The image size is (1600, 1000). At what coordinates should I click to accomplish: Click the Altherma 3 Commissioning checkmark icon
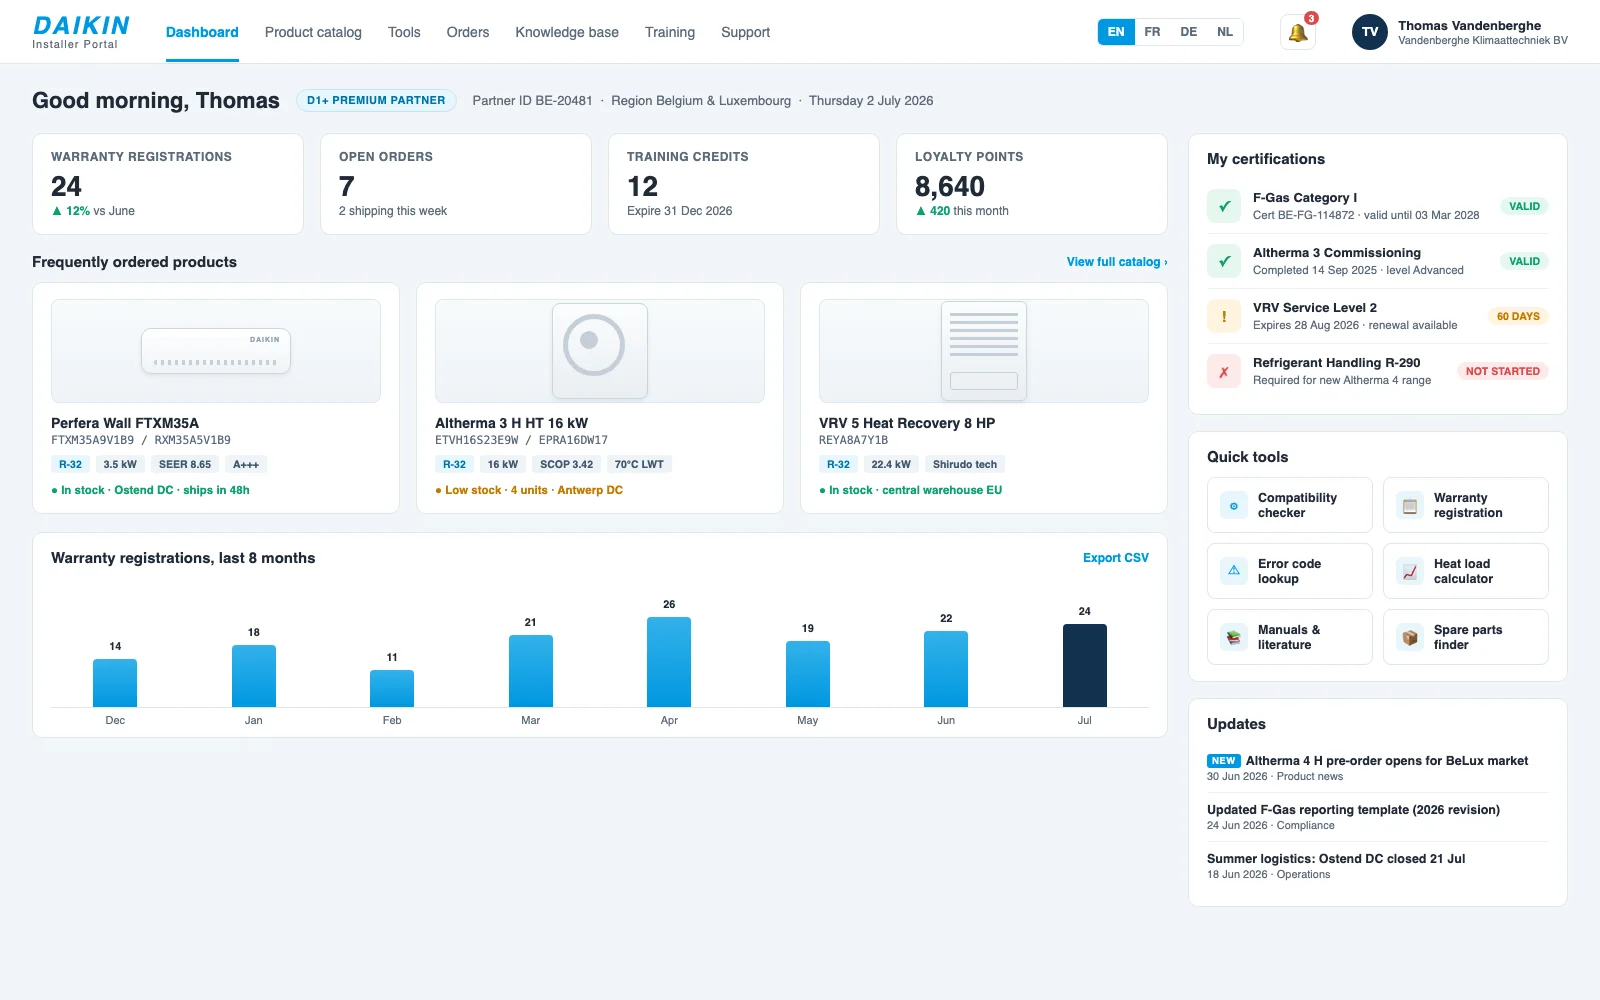pyautogui.click(x=1224, y=261)
